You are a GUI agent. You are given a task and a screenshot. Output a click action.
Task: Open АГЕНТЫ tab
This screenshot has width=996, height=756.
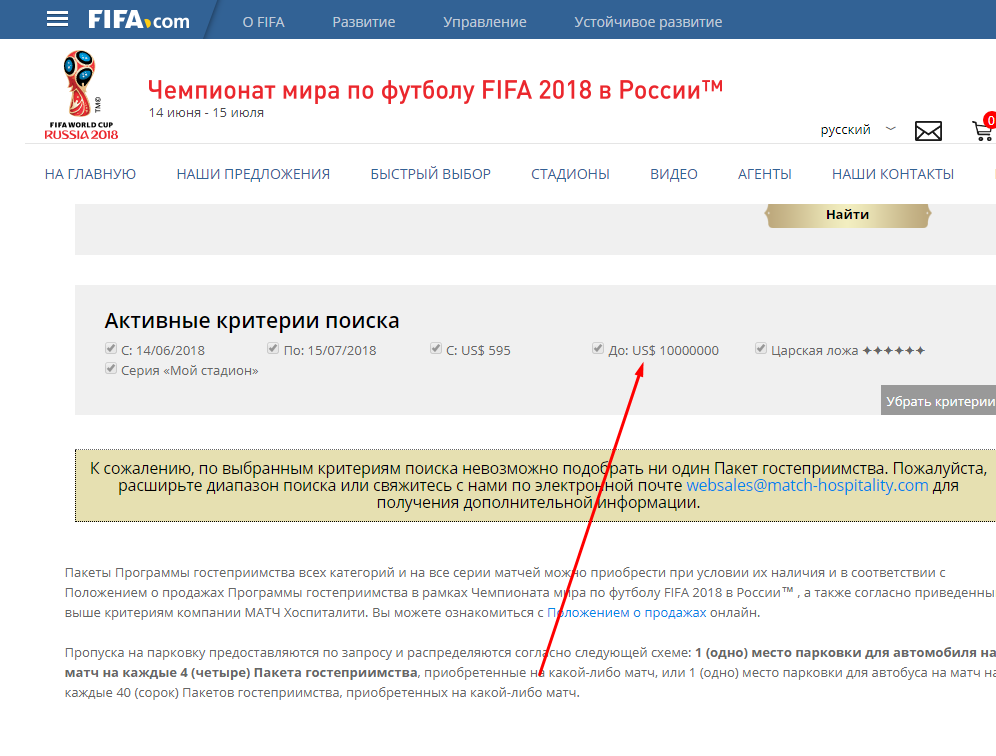(x=765, y=174)
